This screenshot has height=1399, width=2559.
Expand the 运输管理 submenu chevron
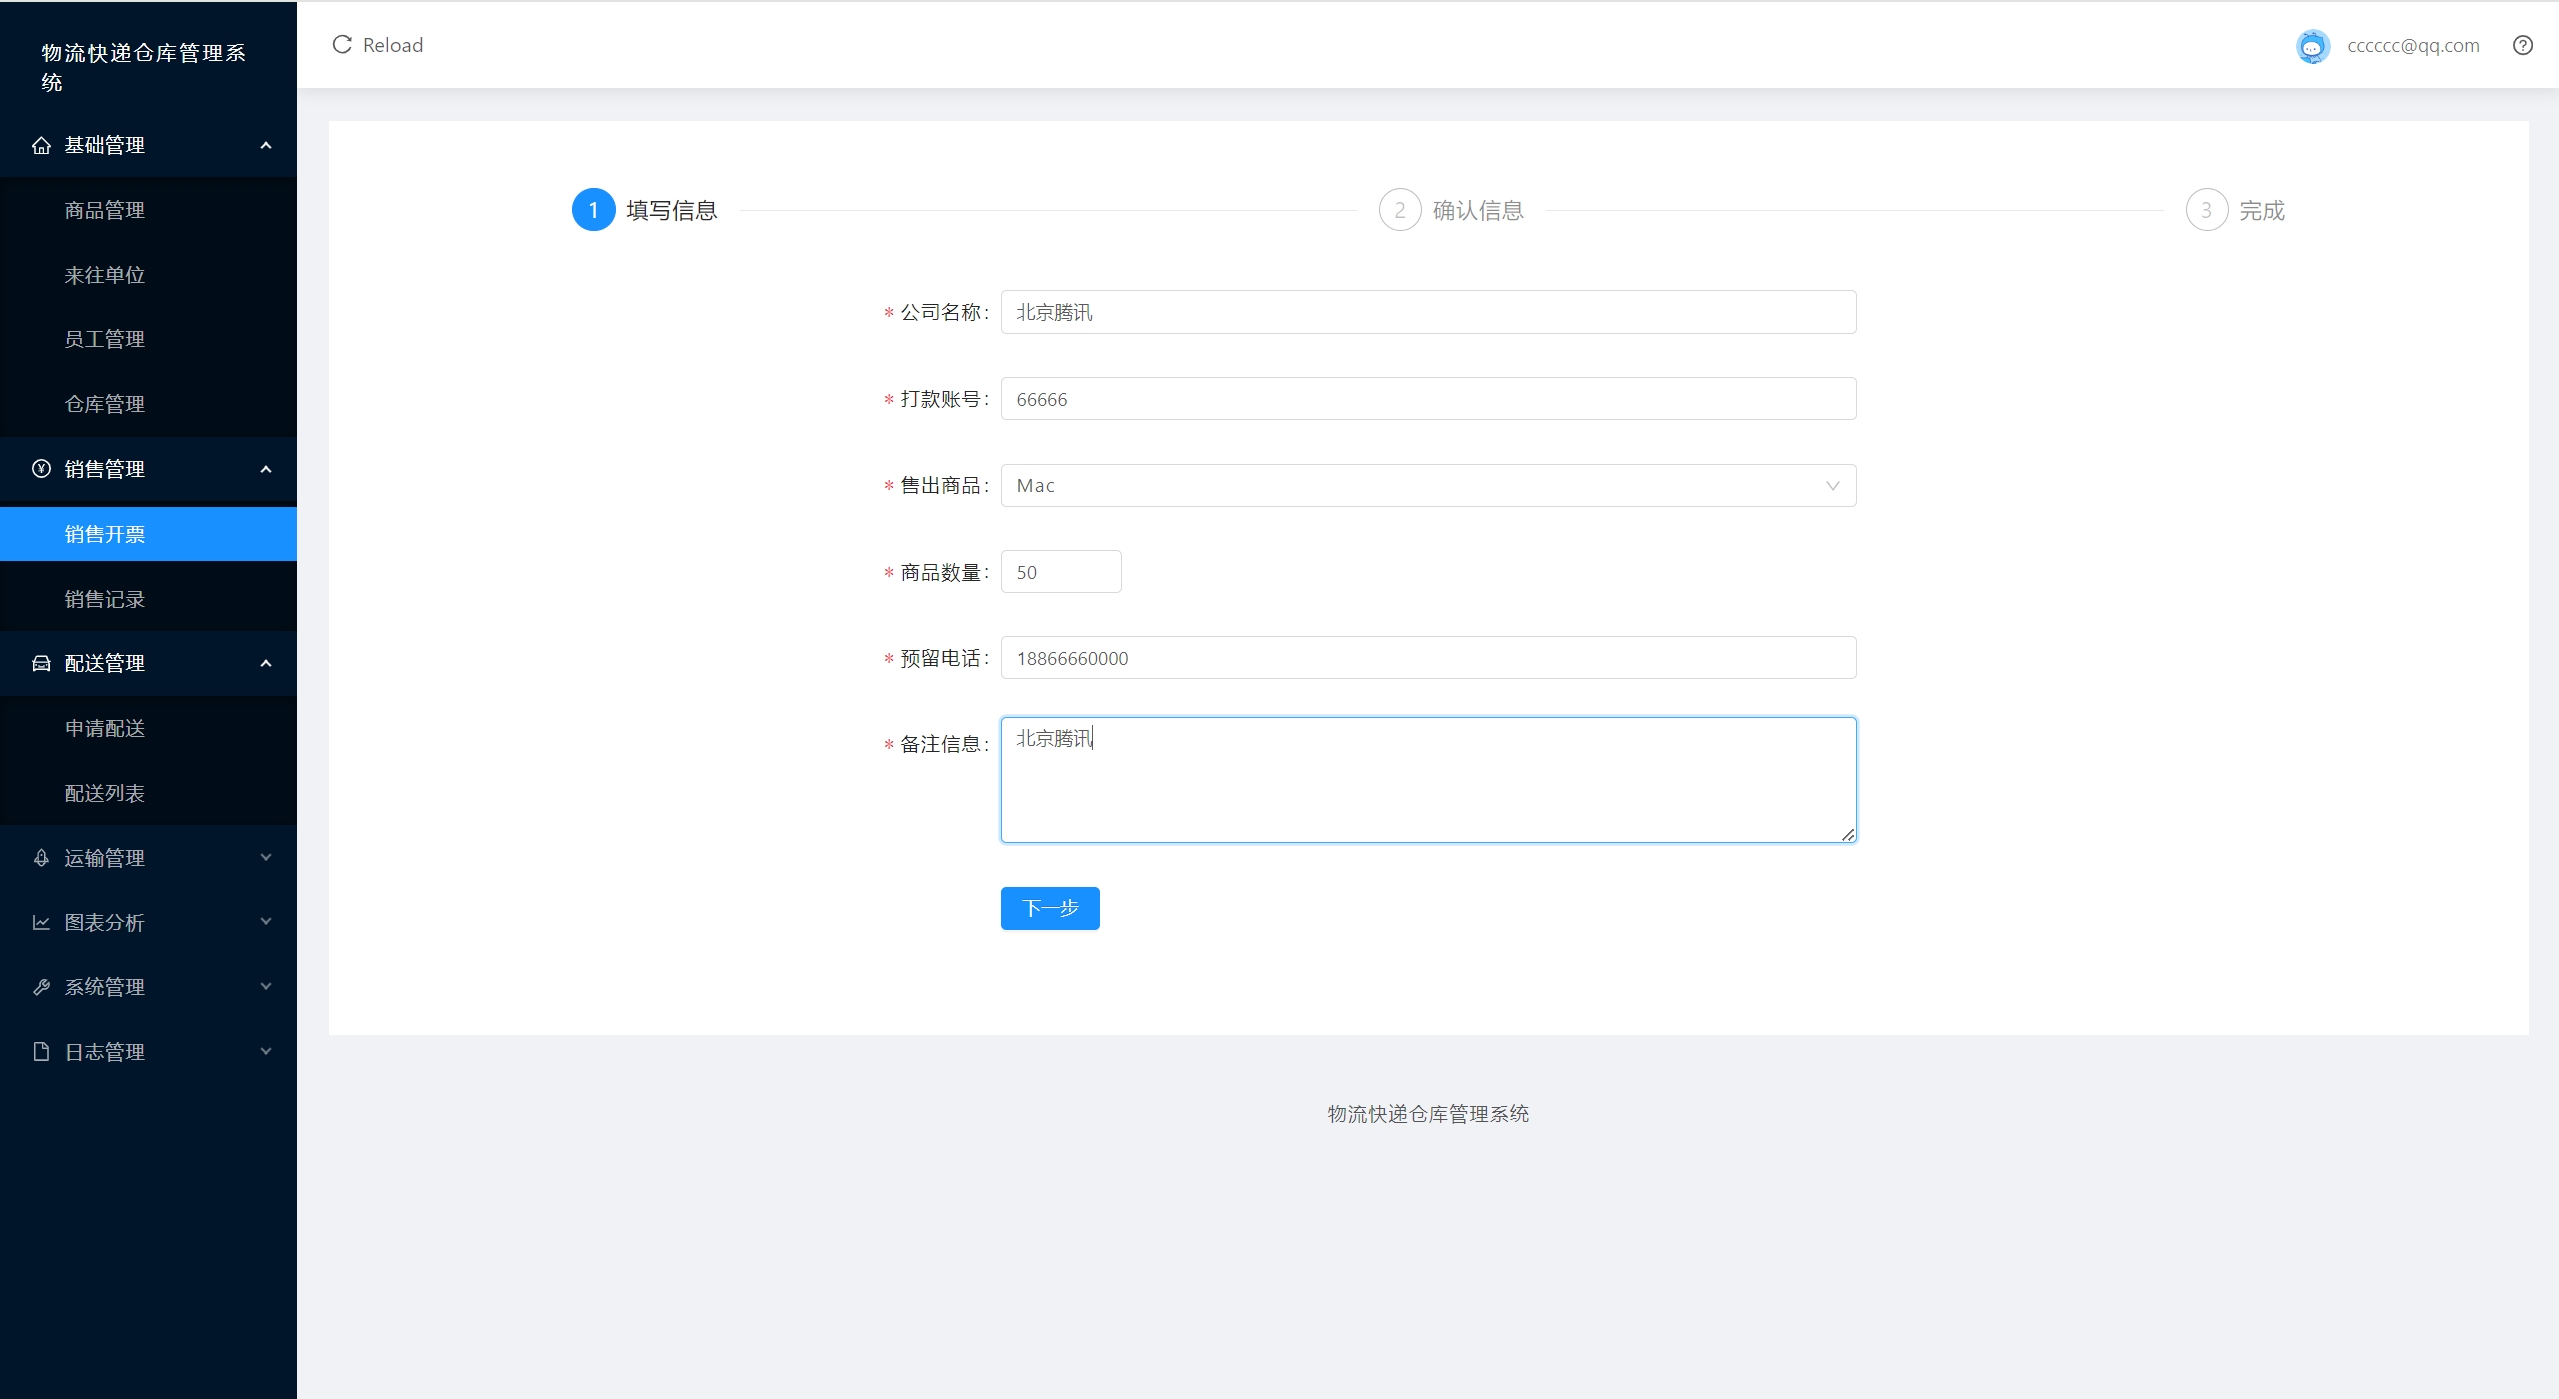[266, 857]
